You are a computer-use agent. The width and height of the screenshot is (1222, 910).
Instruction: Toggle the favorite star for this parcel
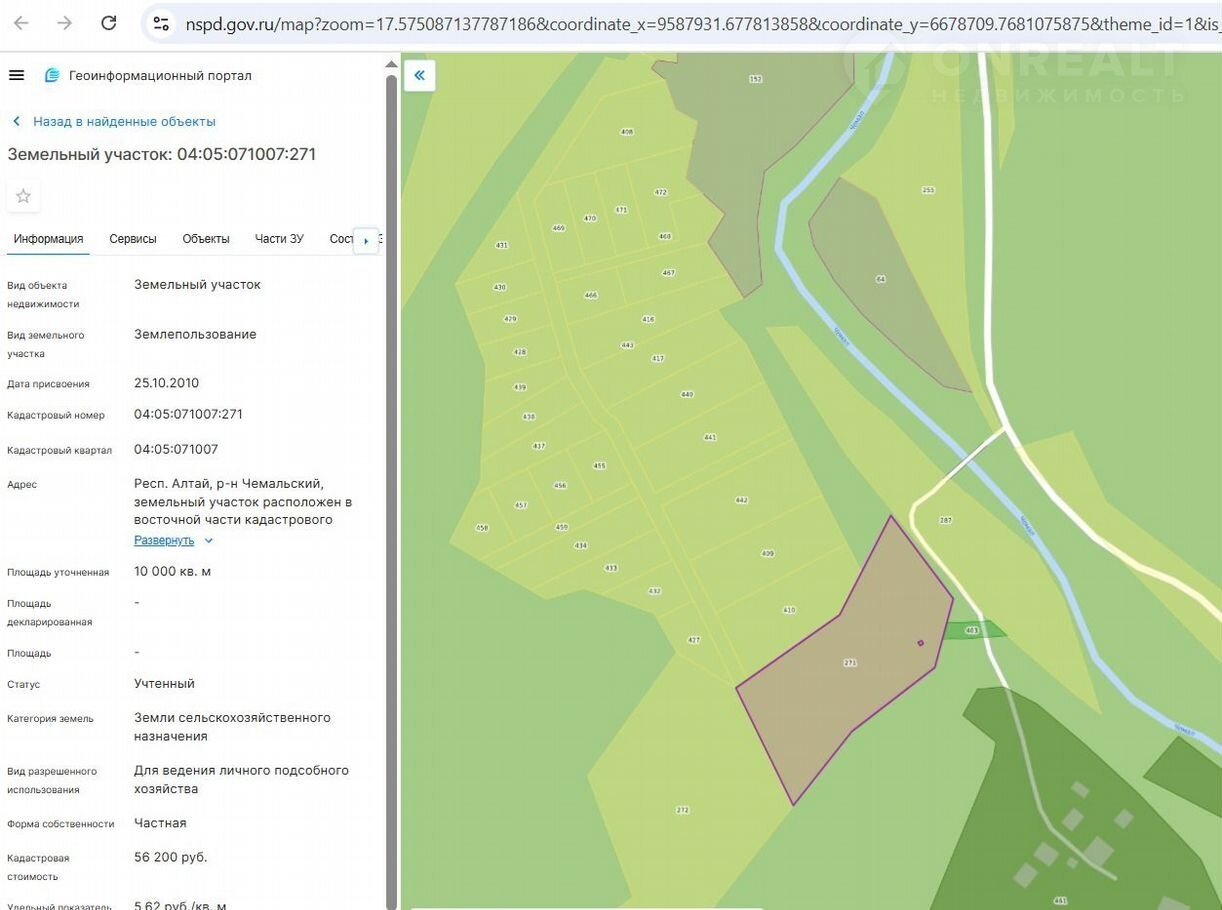(x=23, y=196)
